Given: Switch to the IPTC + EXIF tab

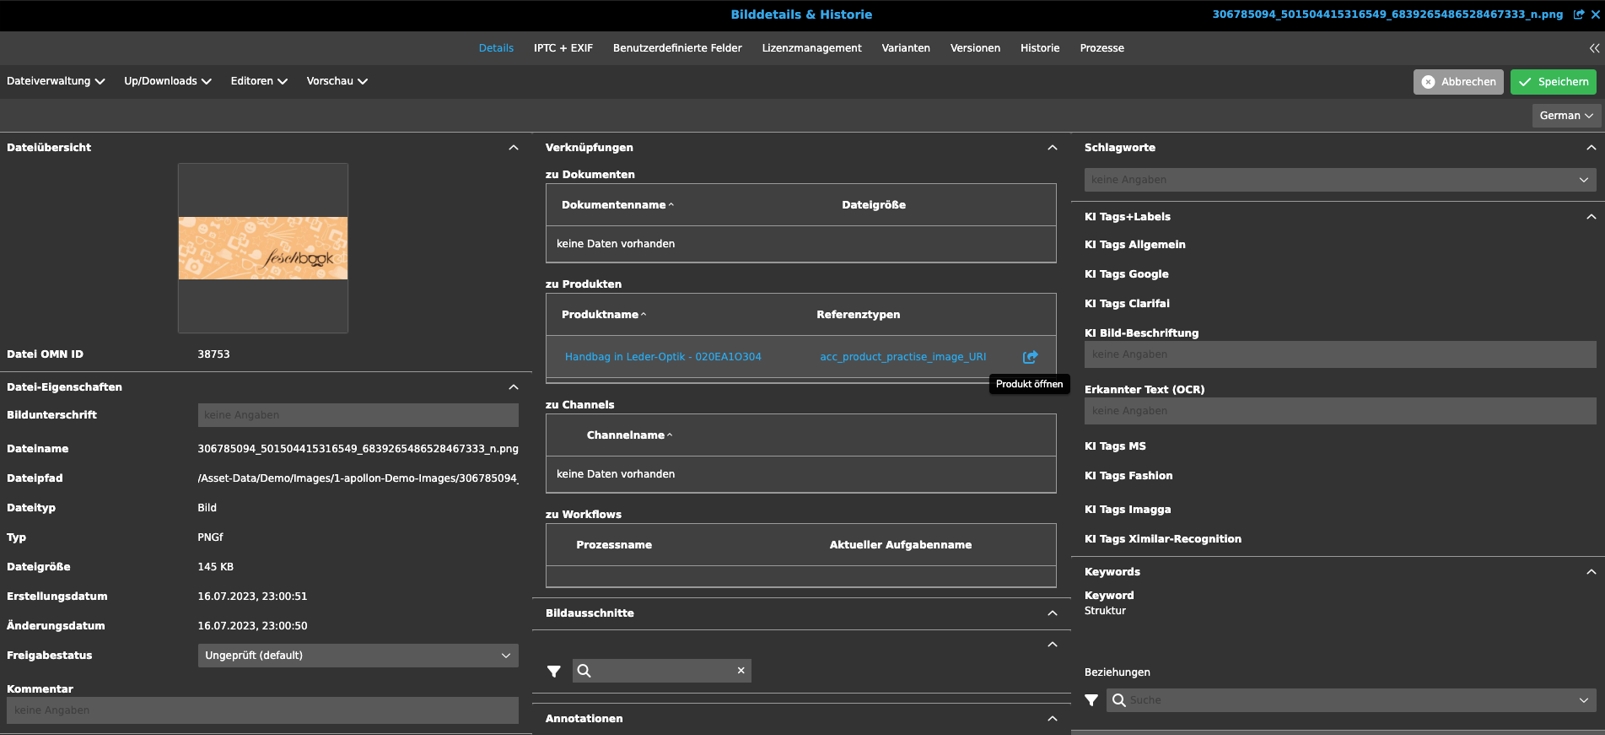Looking at the screenshot, I should pos(563,48).
